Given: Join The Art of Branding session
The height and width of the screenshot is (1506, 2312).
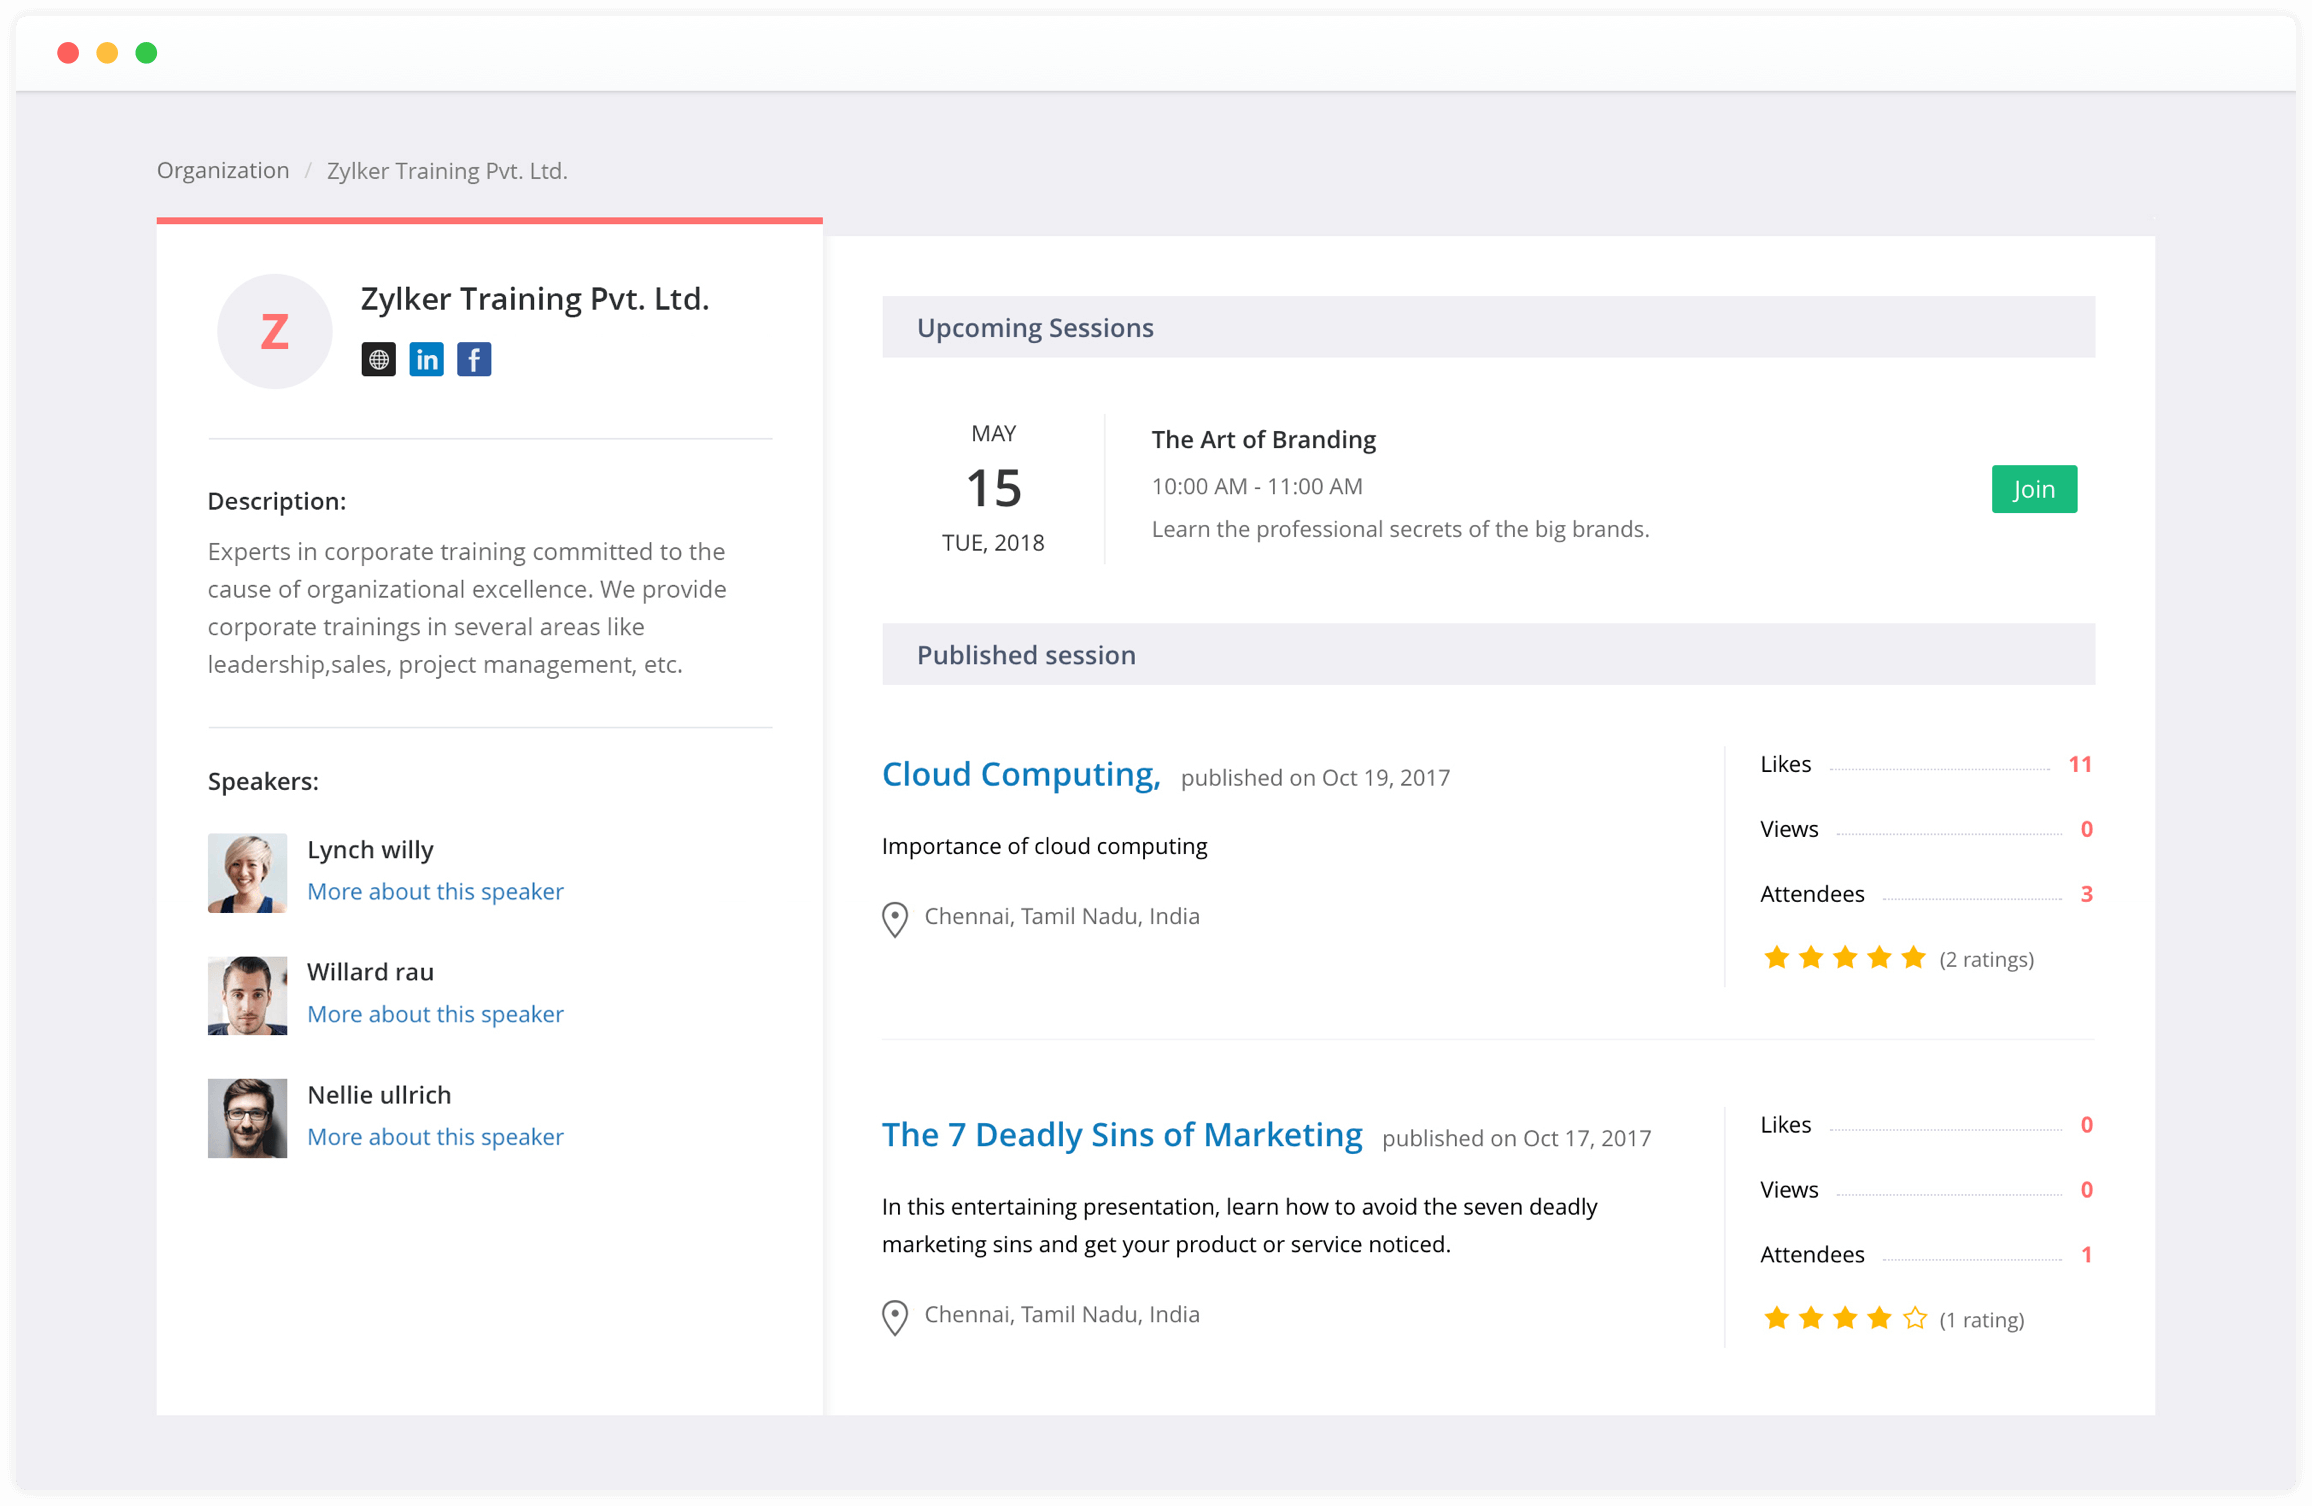Looking at the screenshot, I should point(2033,489).
